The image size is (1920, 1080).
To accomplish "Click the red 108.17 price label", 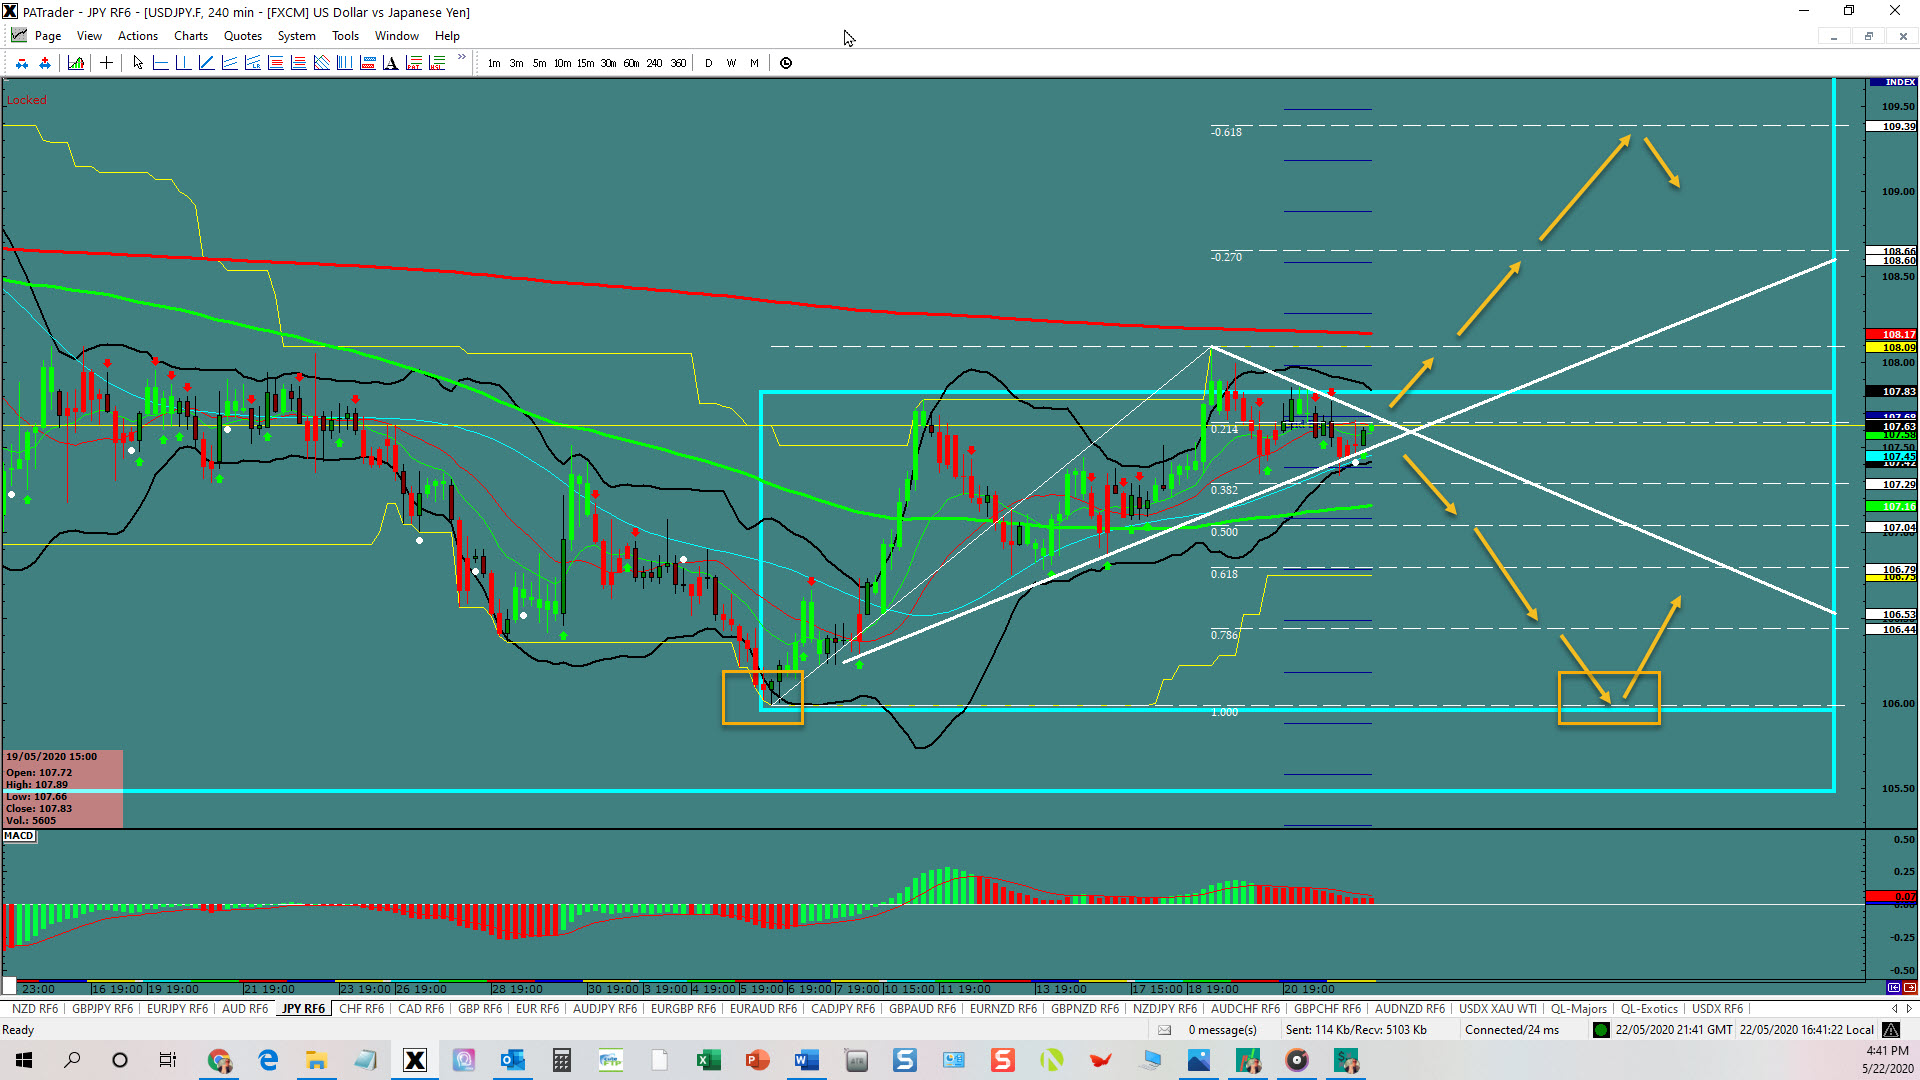I will point(1892,335).
